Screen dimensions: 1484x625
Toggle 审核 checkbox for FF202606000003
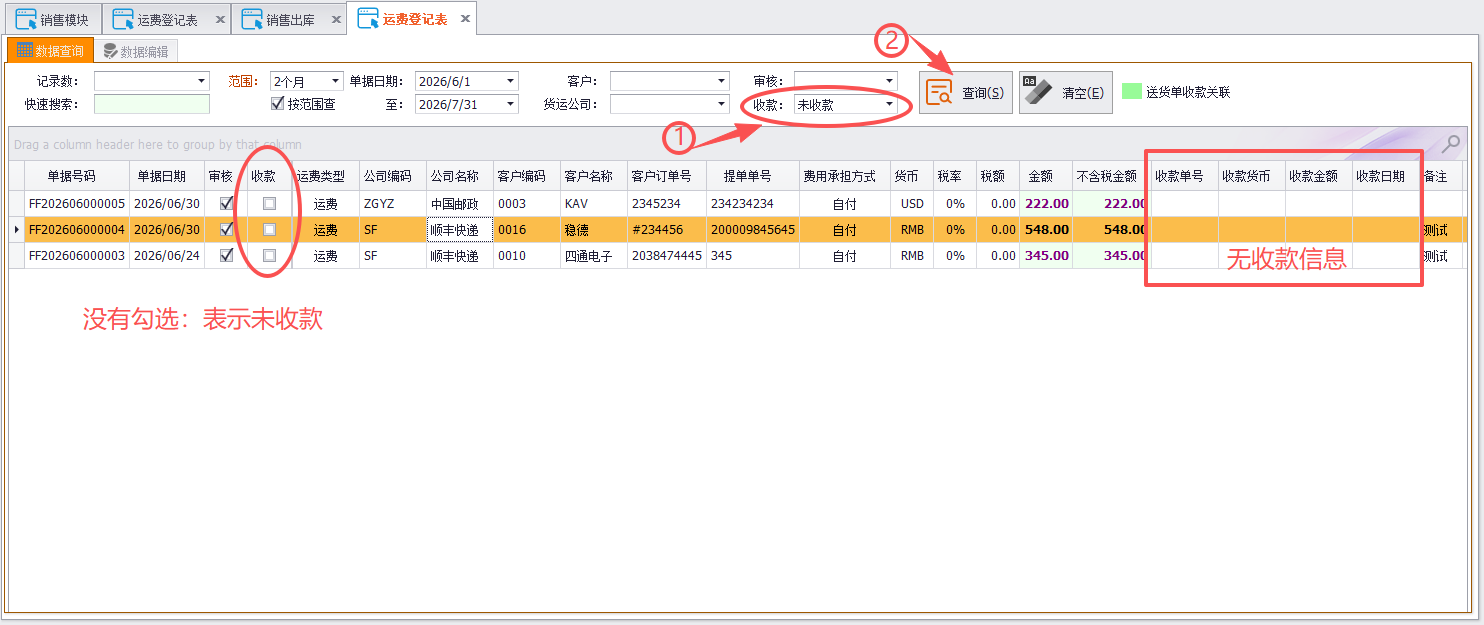pyautogui.click(x=226, y=255)
